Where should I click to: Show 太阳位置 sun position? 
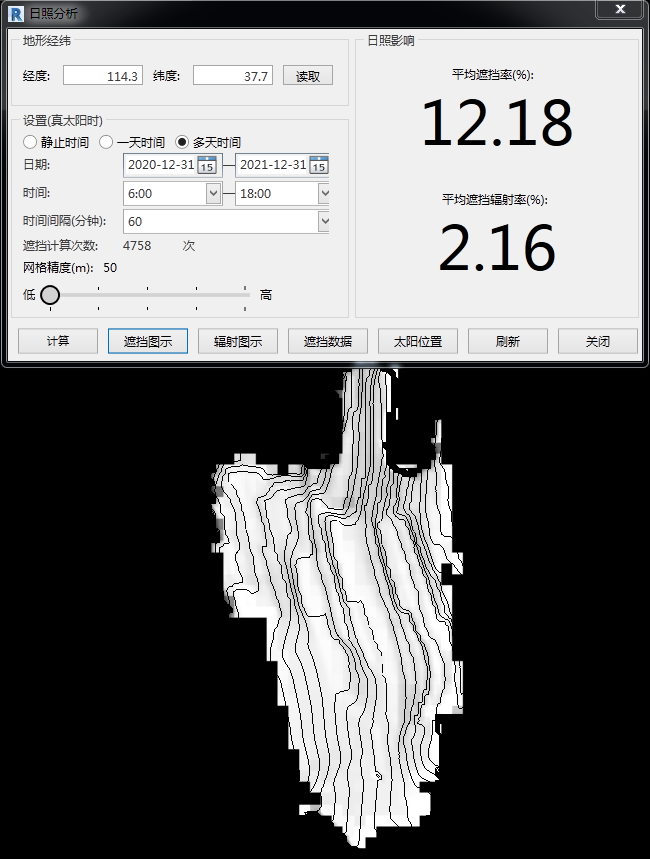point(418,341)
